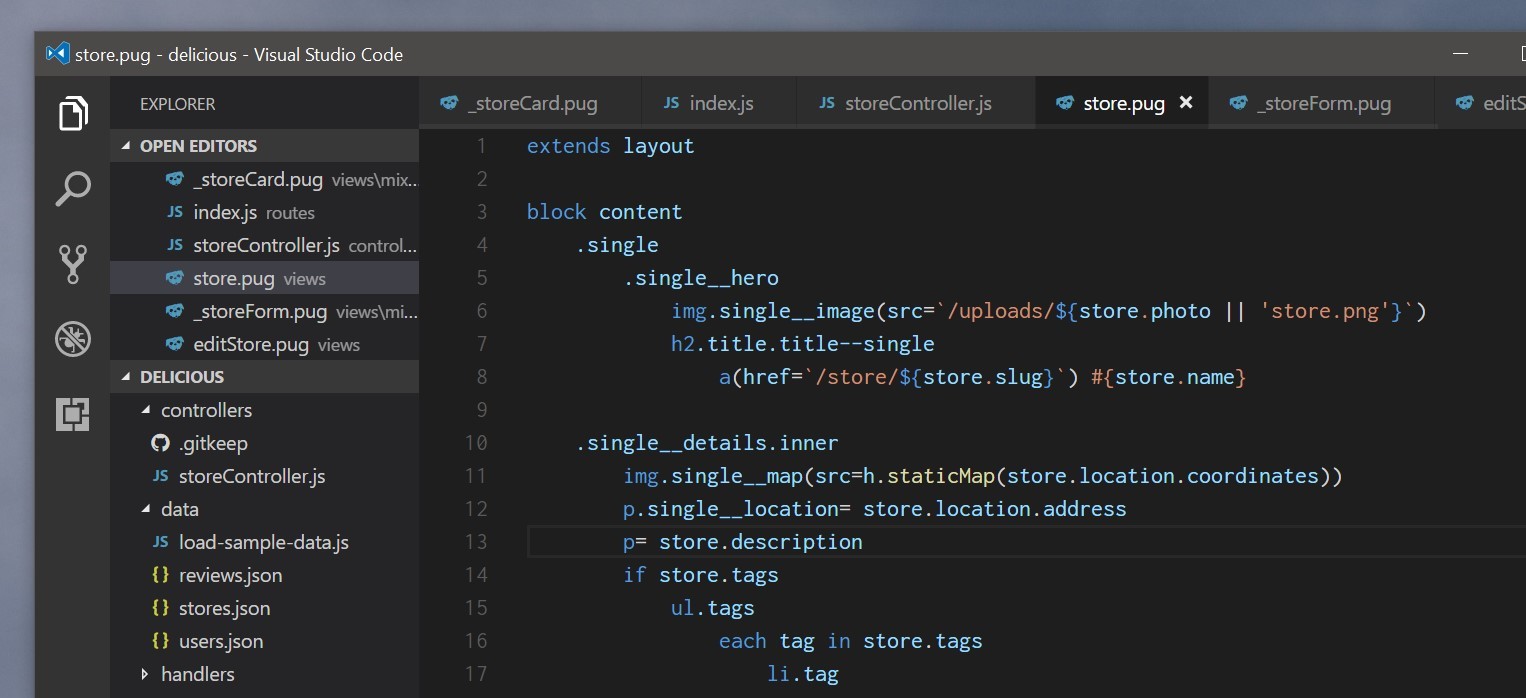The width and height of the screenshot is (1526, 698).
Task: Open the Extensions view icon
Action: point(73,414)
